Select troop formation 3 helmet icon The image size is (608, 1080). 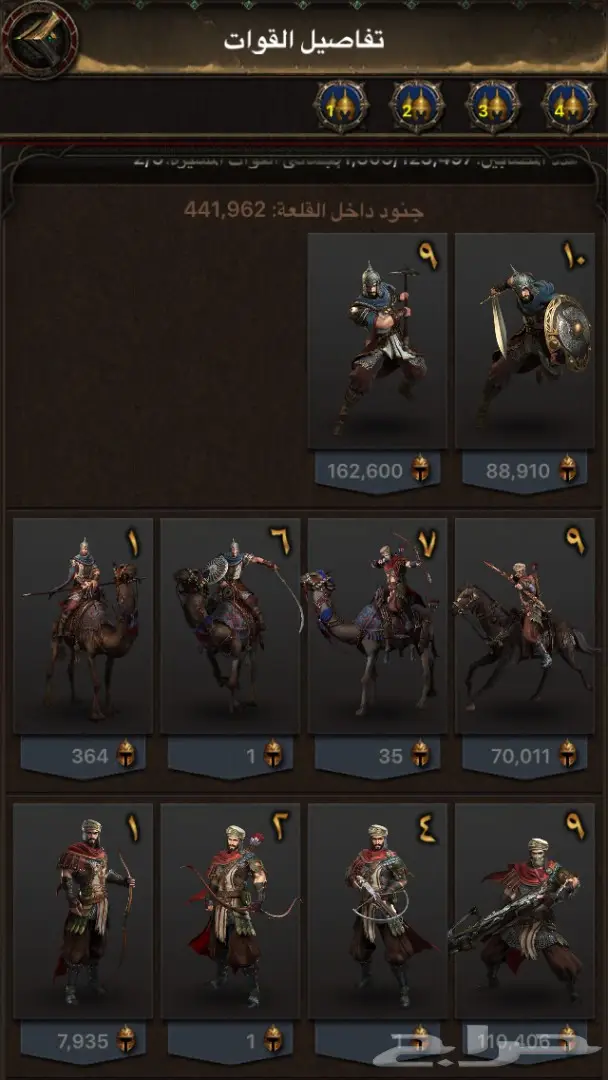coord(493,107)
